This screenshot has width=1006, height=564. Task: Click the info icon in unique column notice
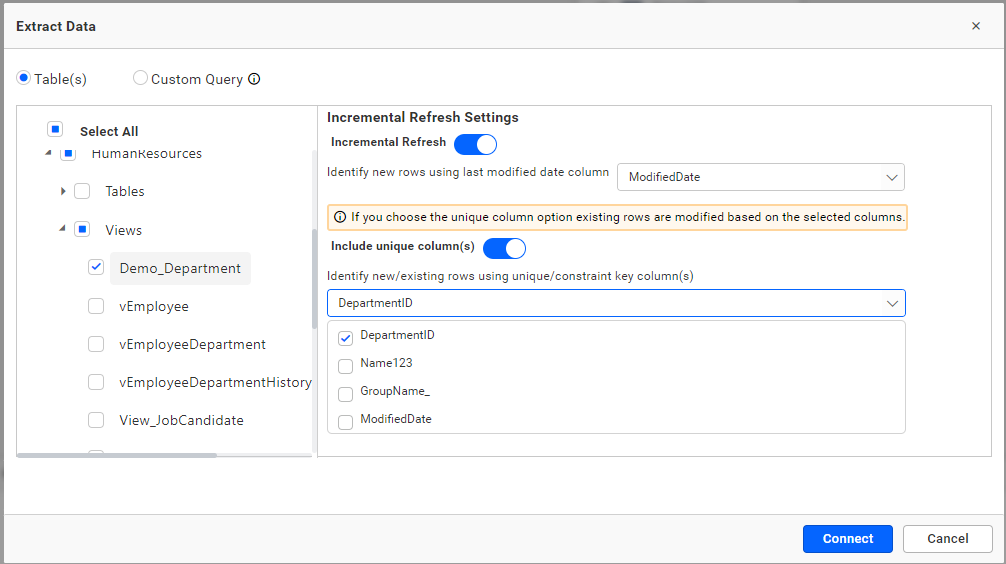(340, 217)
